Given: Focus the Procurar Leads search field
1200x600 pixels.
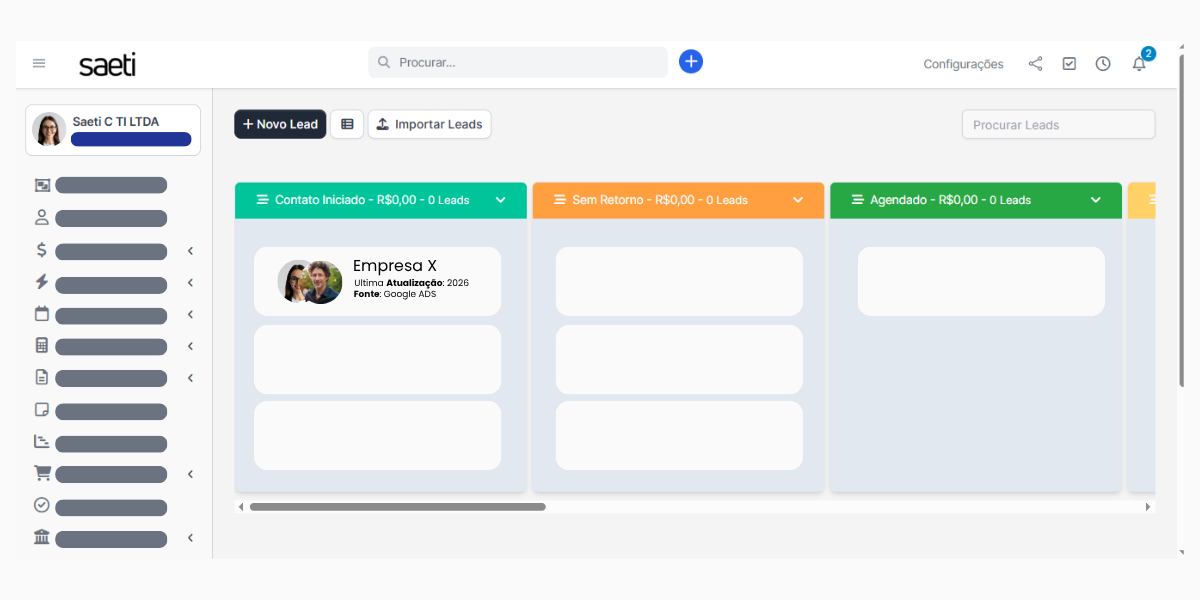Looking at the screenshot, I should 1058,125.
